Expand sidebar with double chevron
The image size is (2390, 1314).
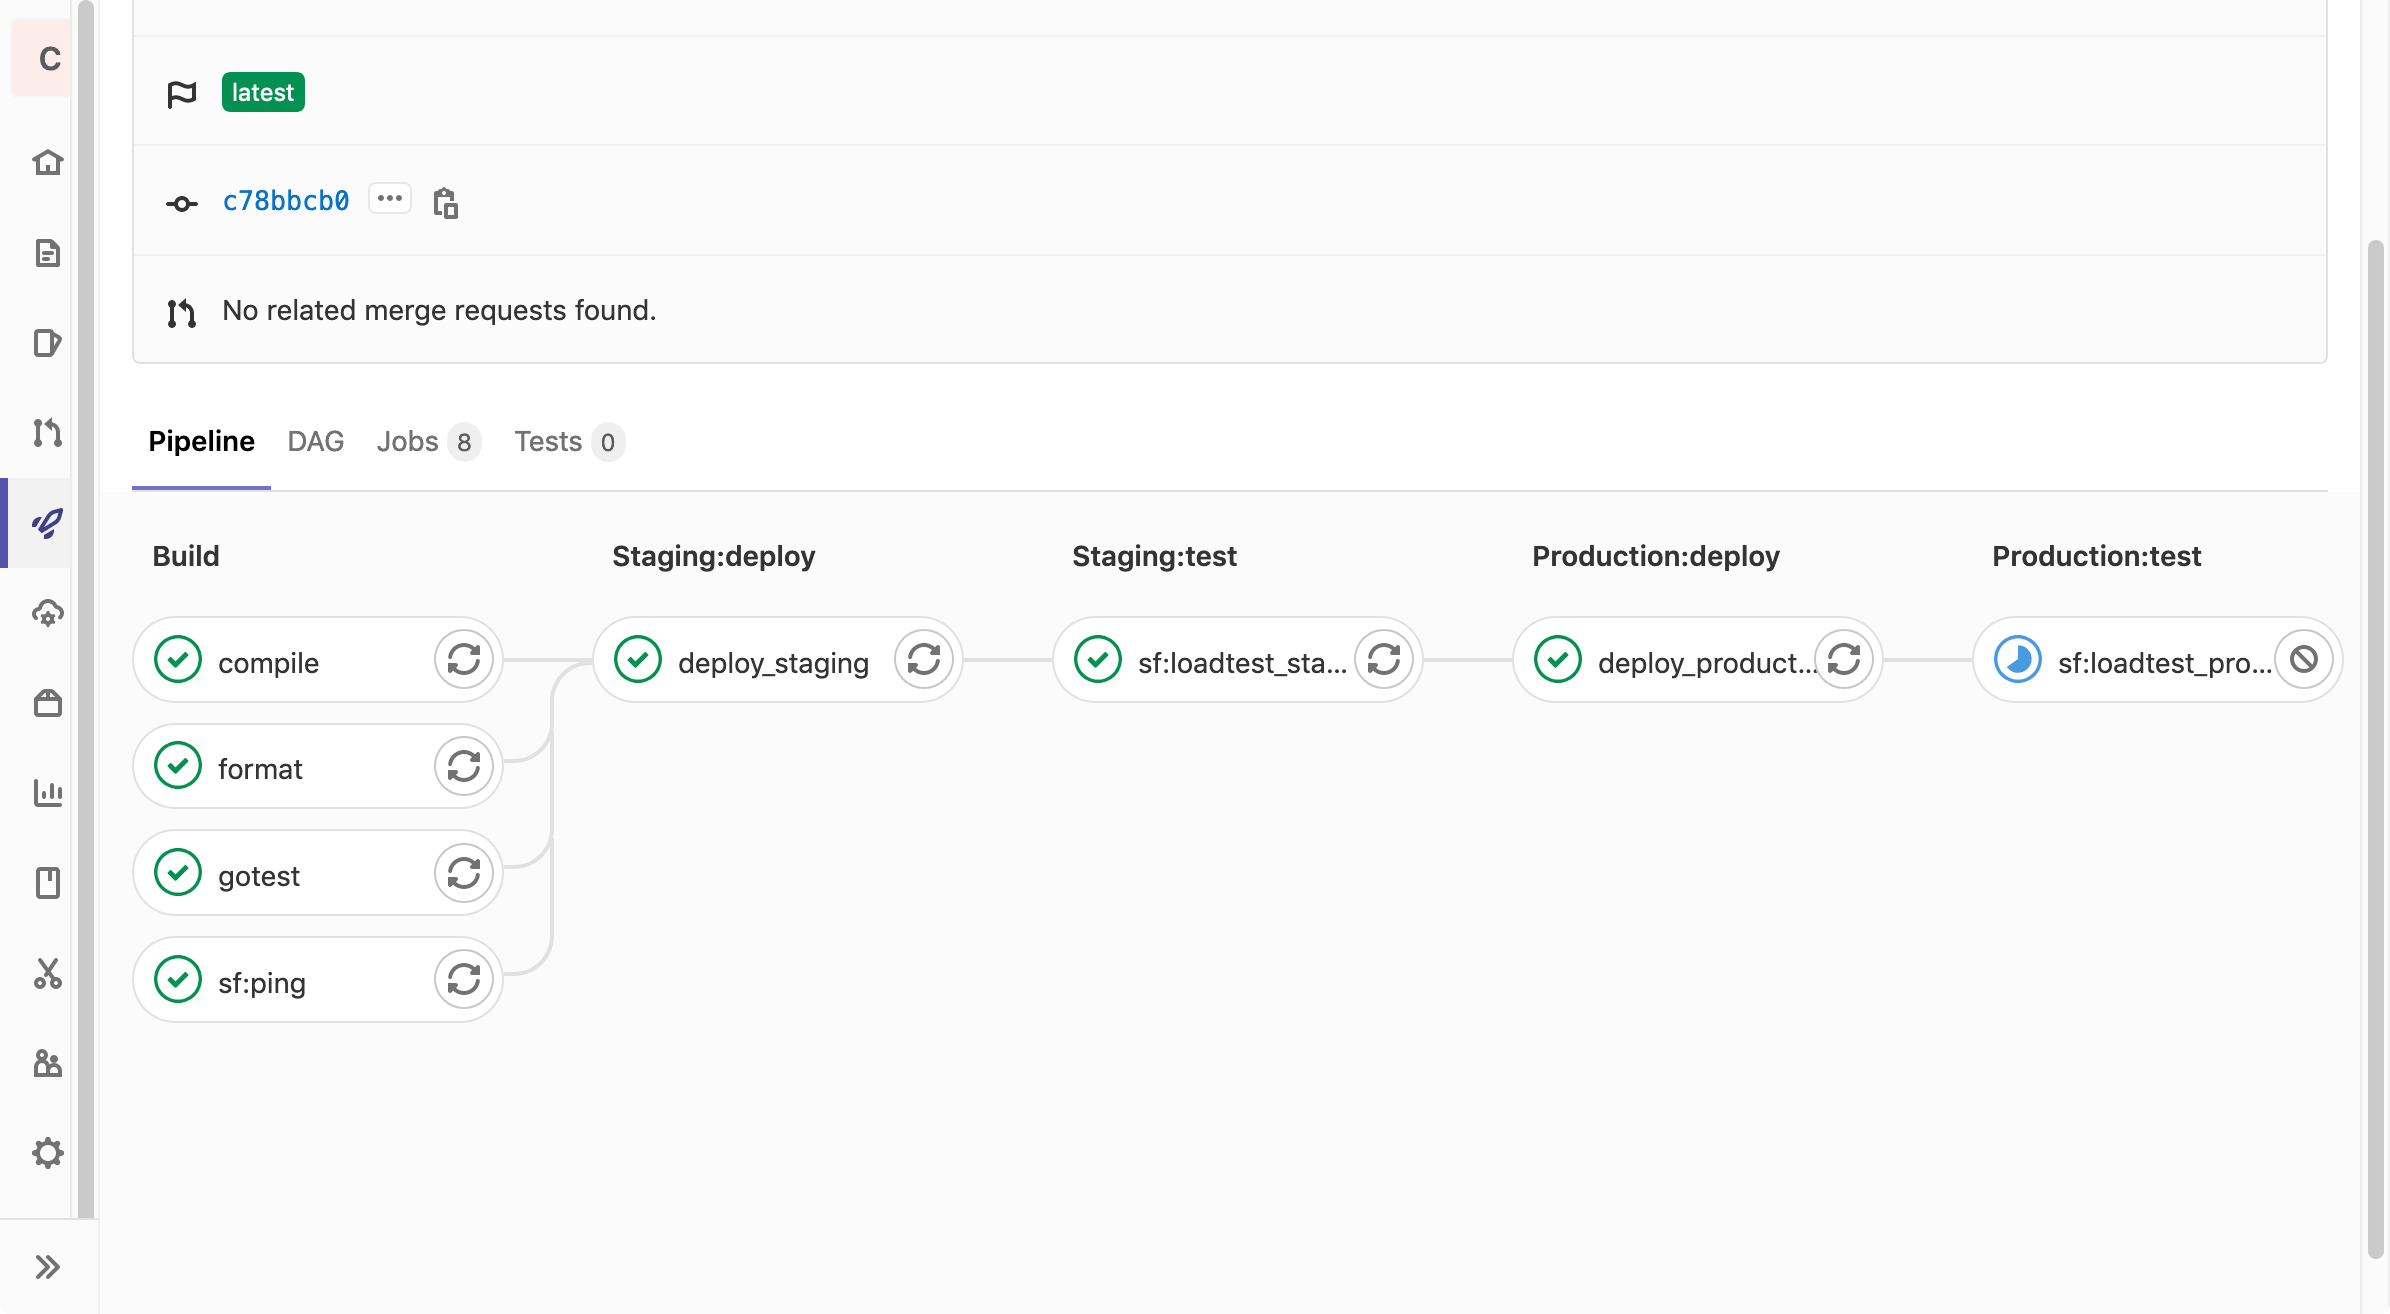[47, 1267]
